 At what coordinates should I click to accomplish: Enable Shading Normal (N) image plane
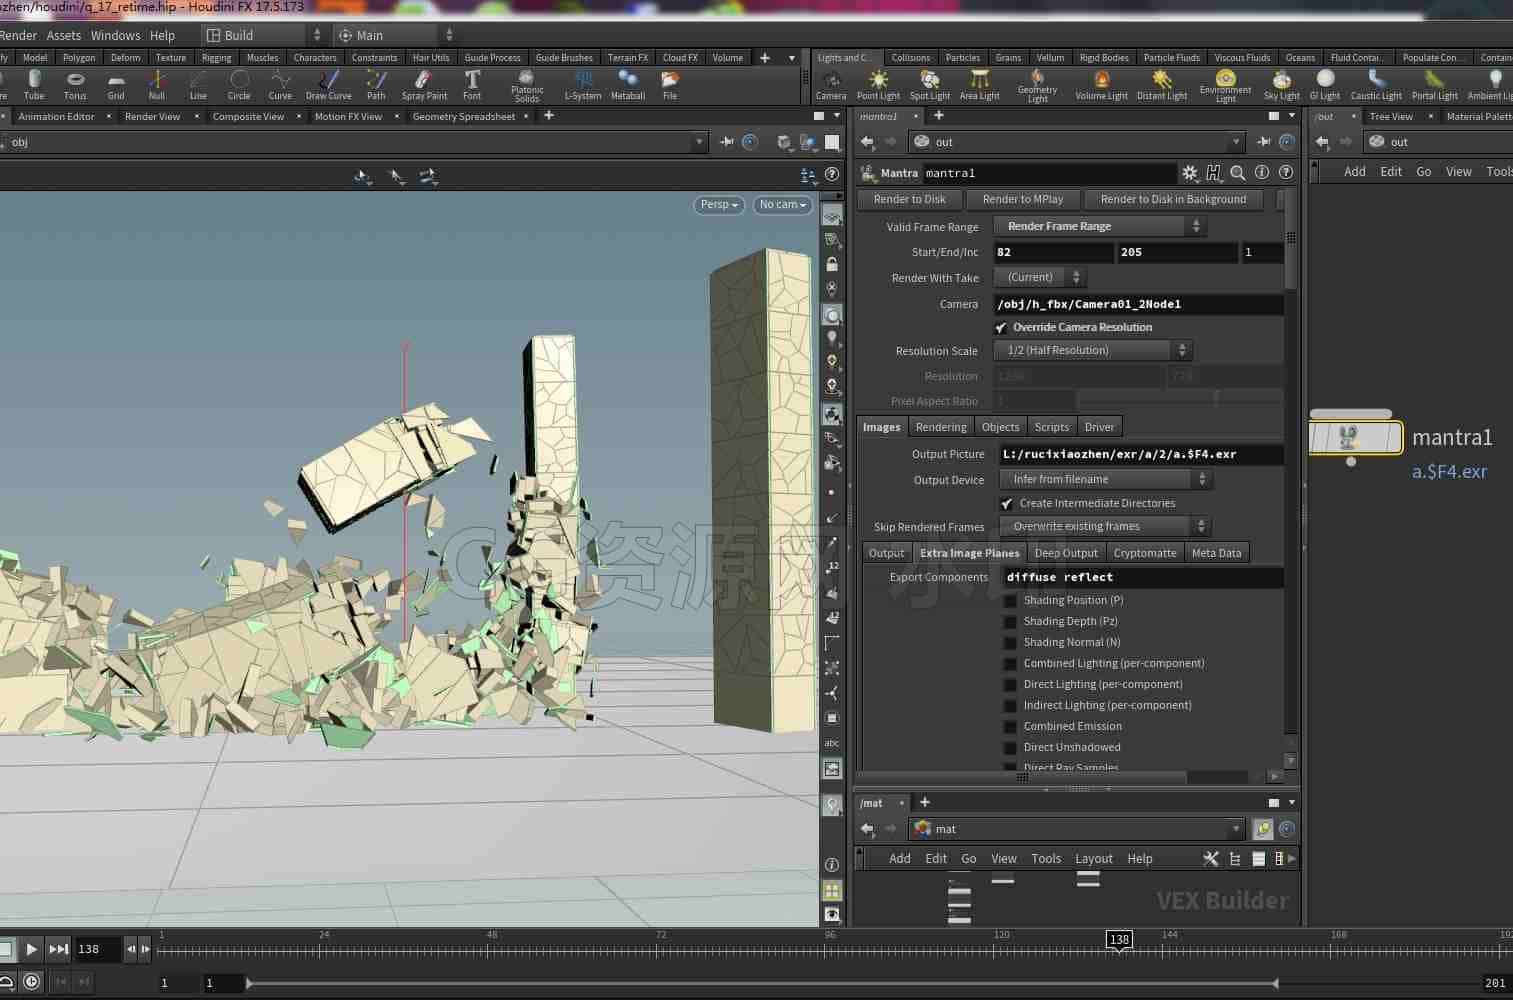coord(1010,643)
